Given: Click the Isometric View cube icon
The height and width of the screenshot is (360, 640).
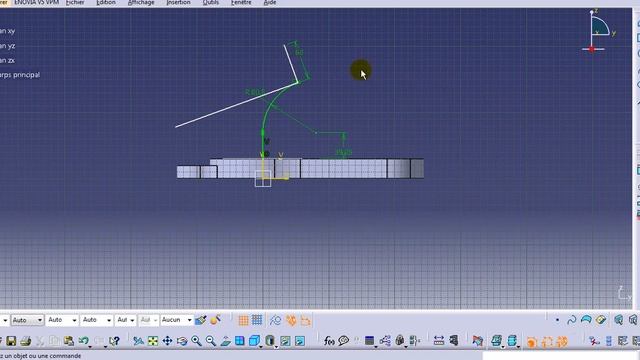Looking at the screenshot, I should pos(254,340).
